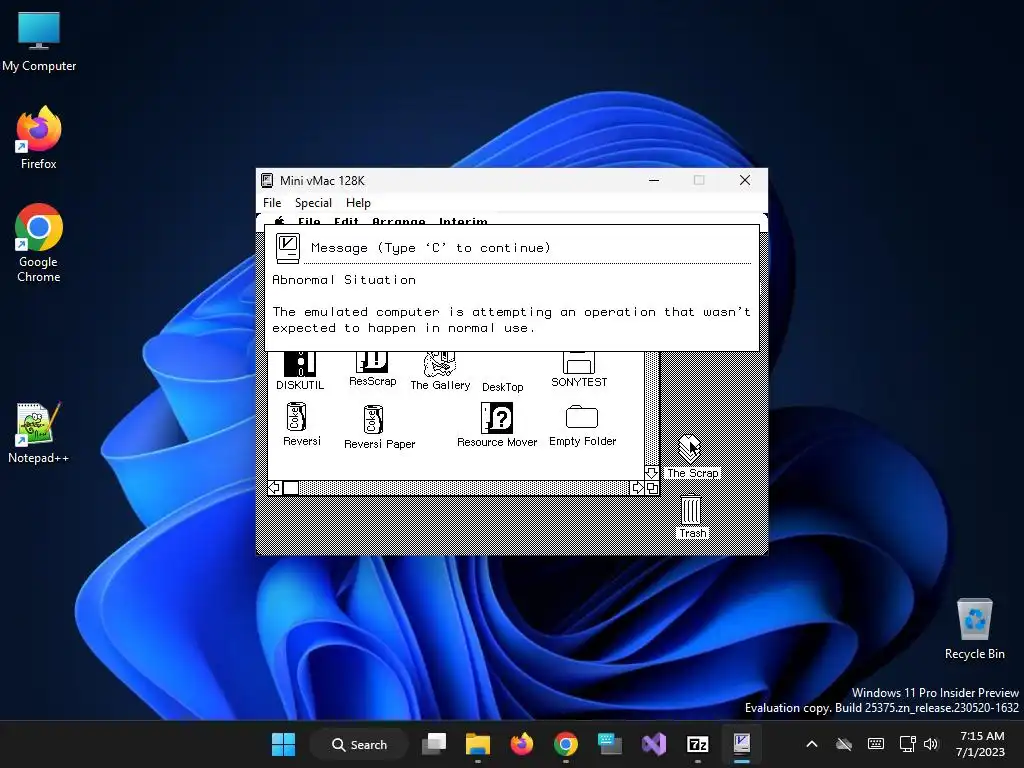Viewport: 1024px width, 768px height.
Task: Open the Special menu in Mini vMac
Action: 313,203
